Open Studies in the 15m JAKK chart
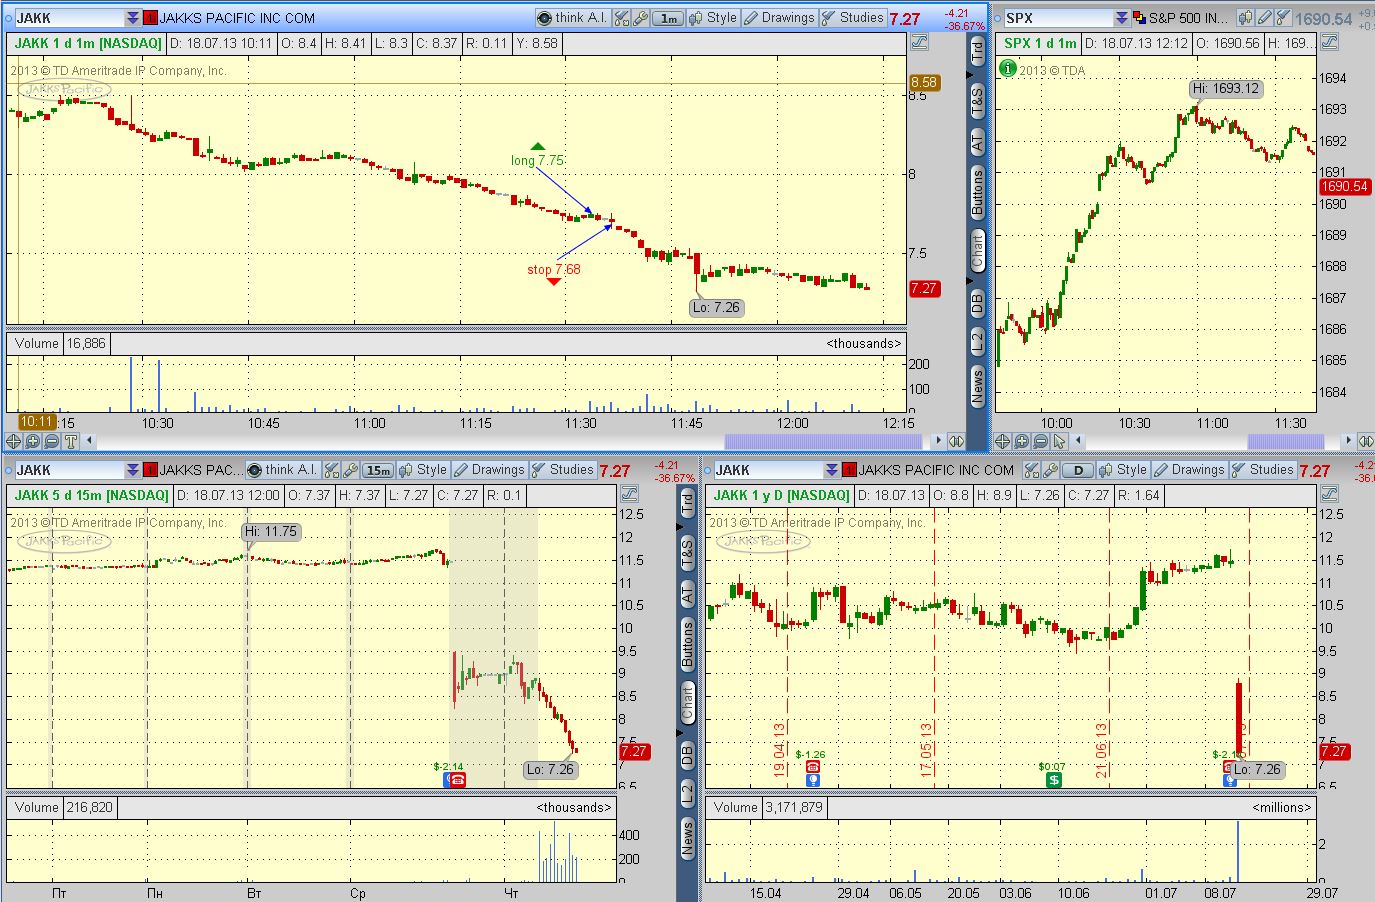 (562, 470)
